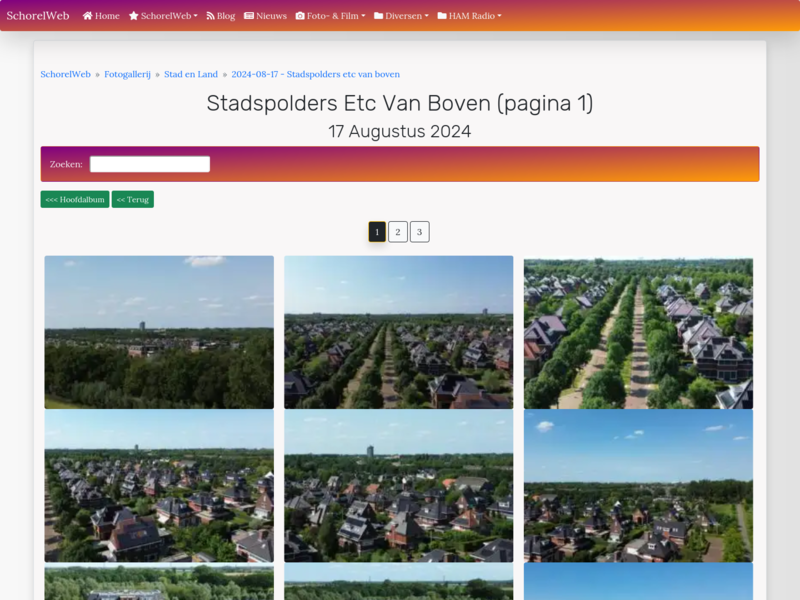Open second-row right photo with wide blue sky
Viewport: 800px width, 600px height.
(x=638, y=486)
